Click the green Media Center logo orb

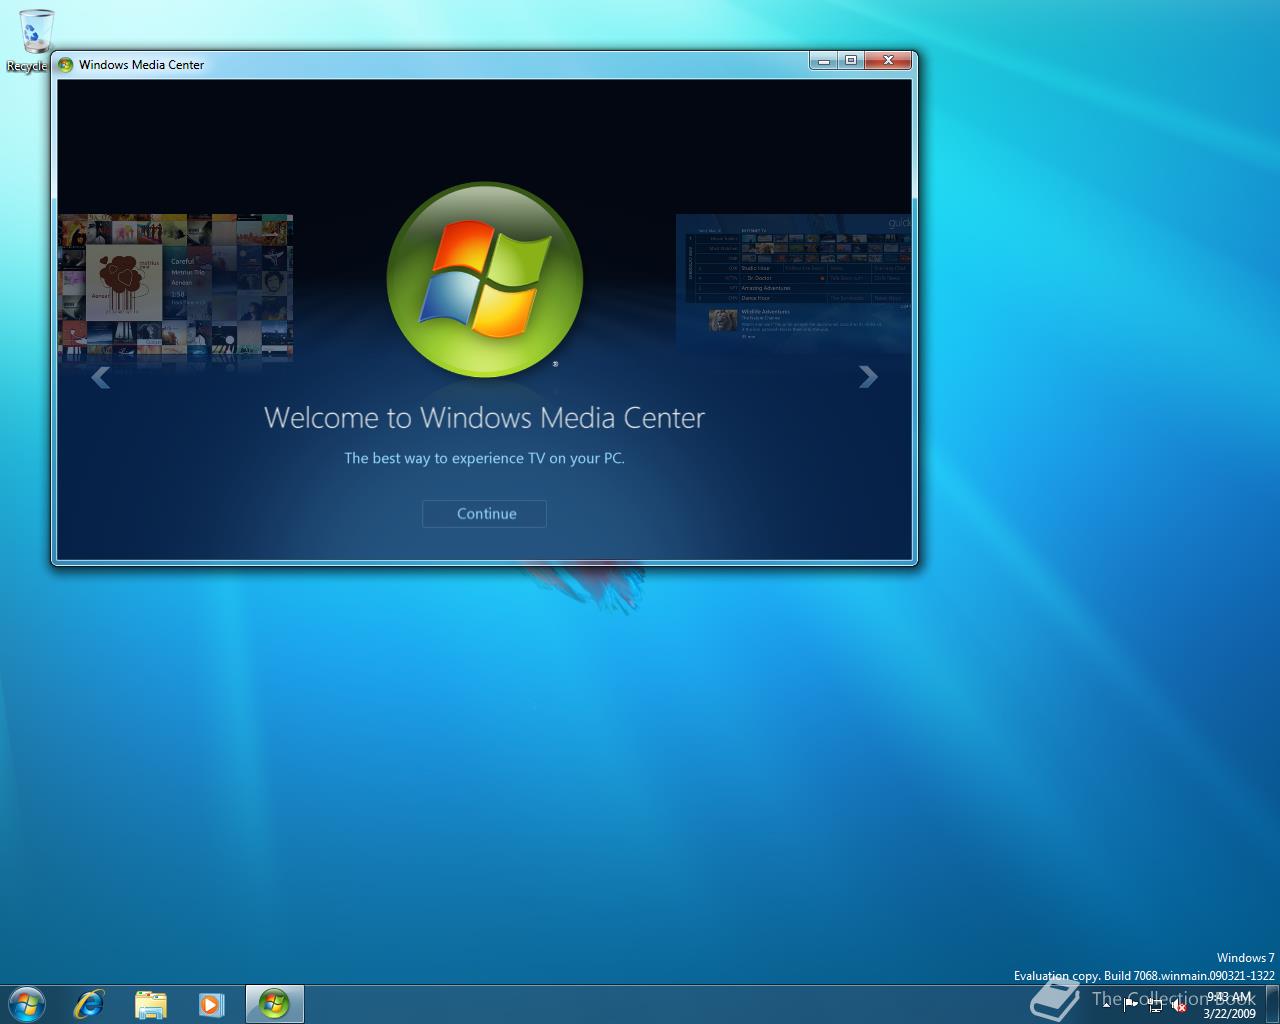pyautogui.click(x=484, y=280)
